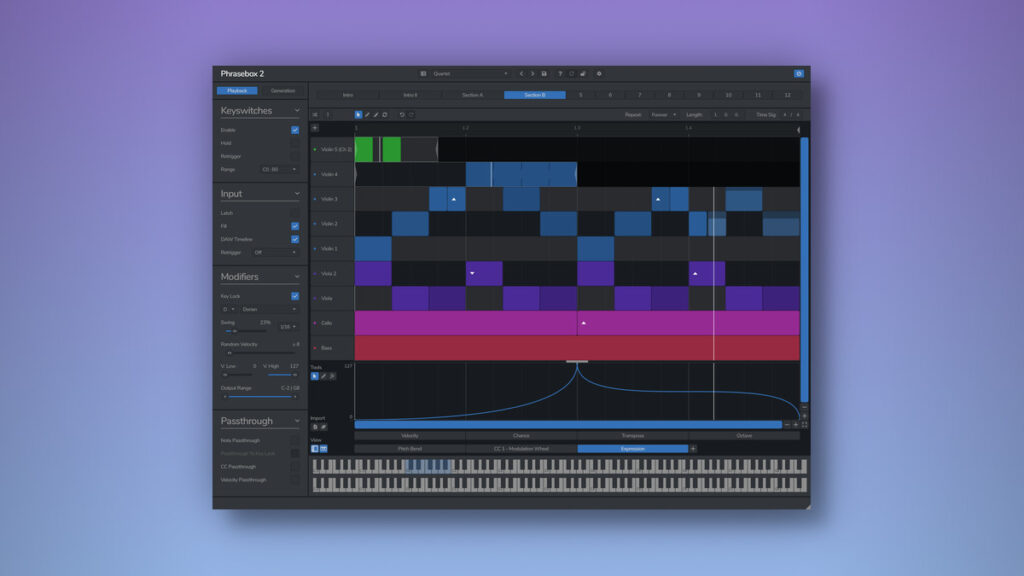Screen dimensions: 1024x576
Task: Click the undo arrow in the sequencer toolbar
Action: point(402,115)
